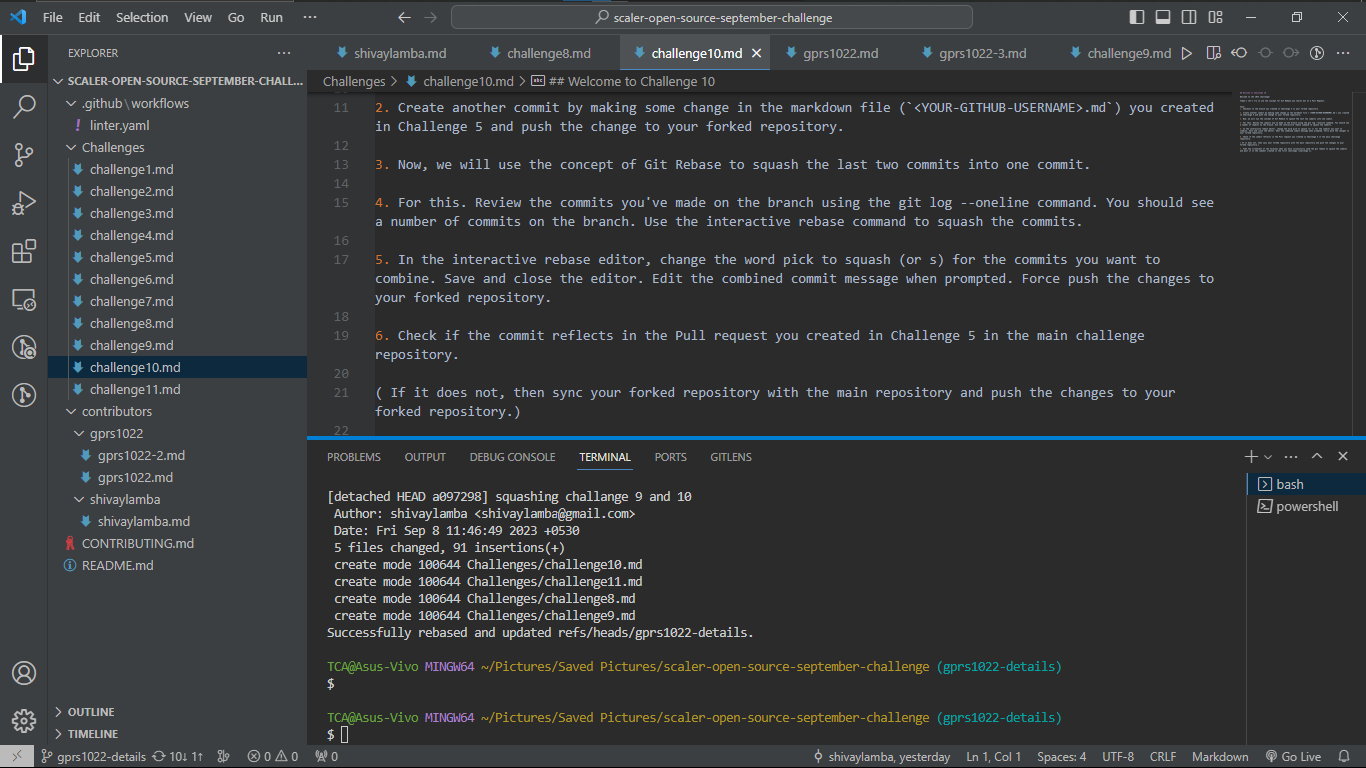Viewport: 1366px width, 768px height.
Task: Switch to the OUTPUT tab
Action: coord(424,457)
